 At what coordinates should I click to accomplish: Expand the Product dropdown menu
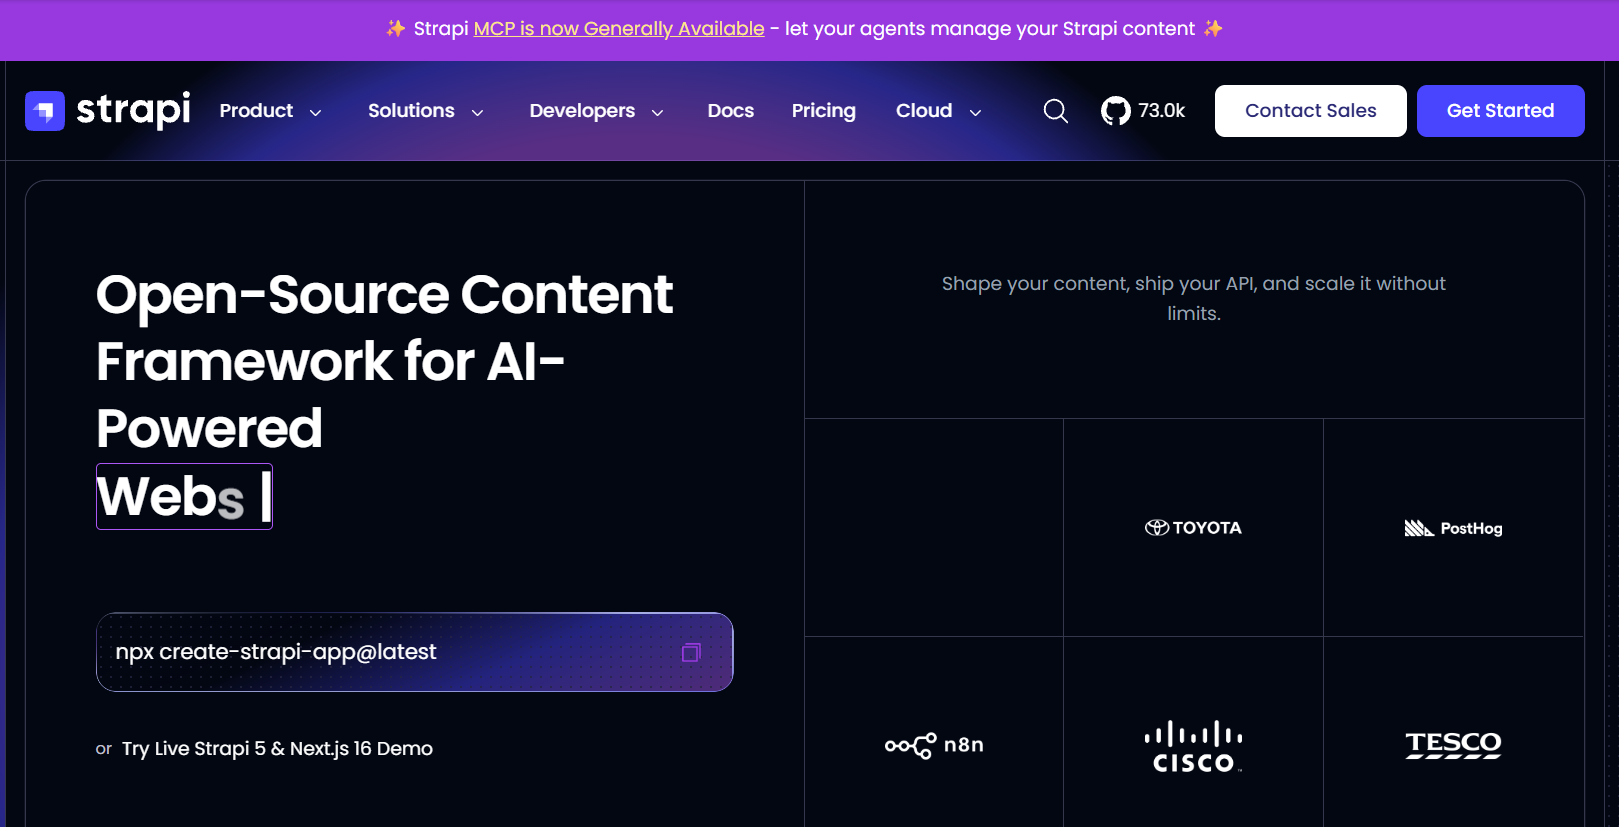[x=271, y=111]
